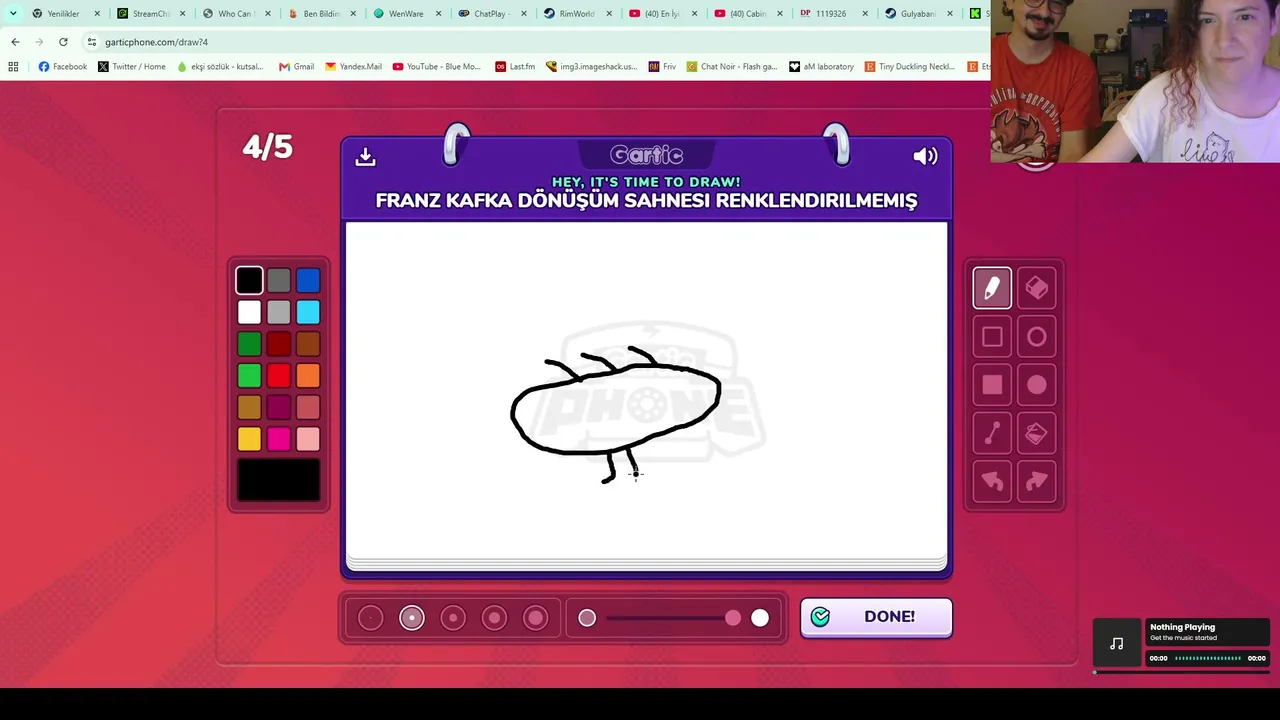Viewport: 1280px width, 720px height.
Task: Open the Last.fm bookmark
Action: (x=515, y=67)
